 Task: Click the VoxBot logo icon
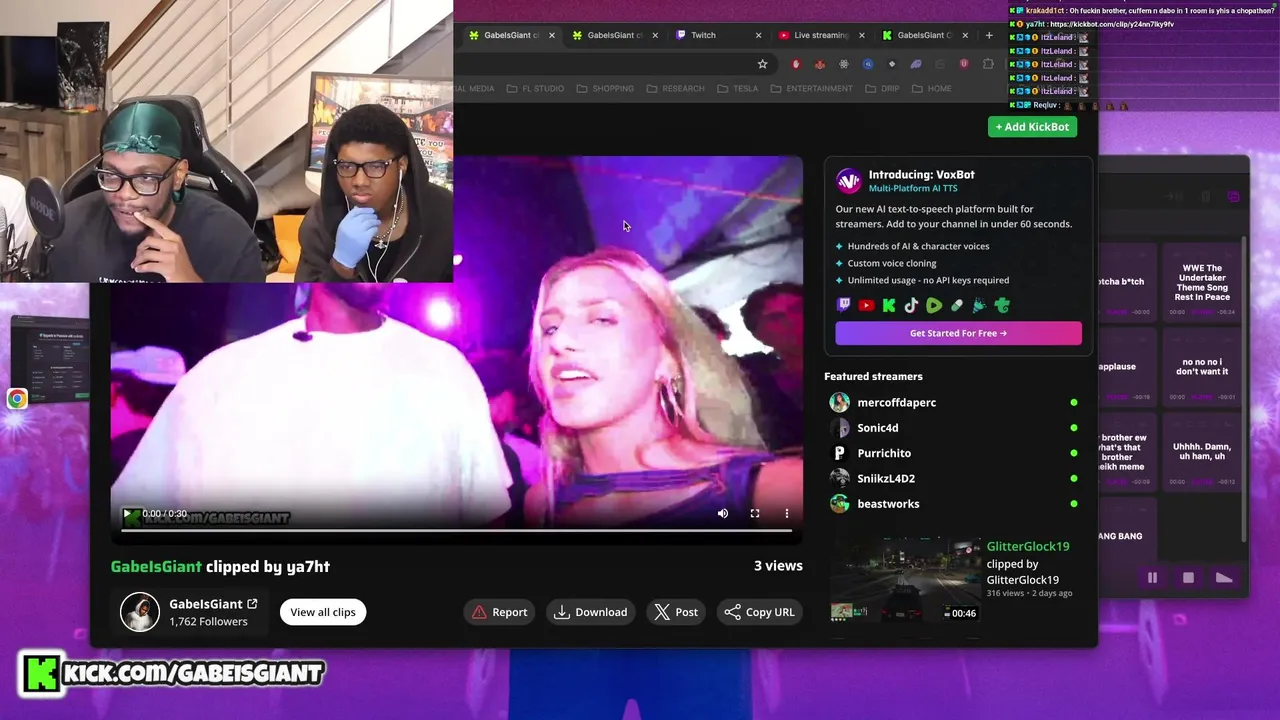[x=848, y=181]
